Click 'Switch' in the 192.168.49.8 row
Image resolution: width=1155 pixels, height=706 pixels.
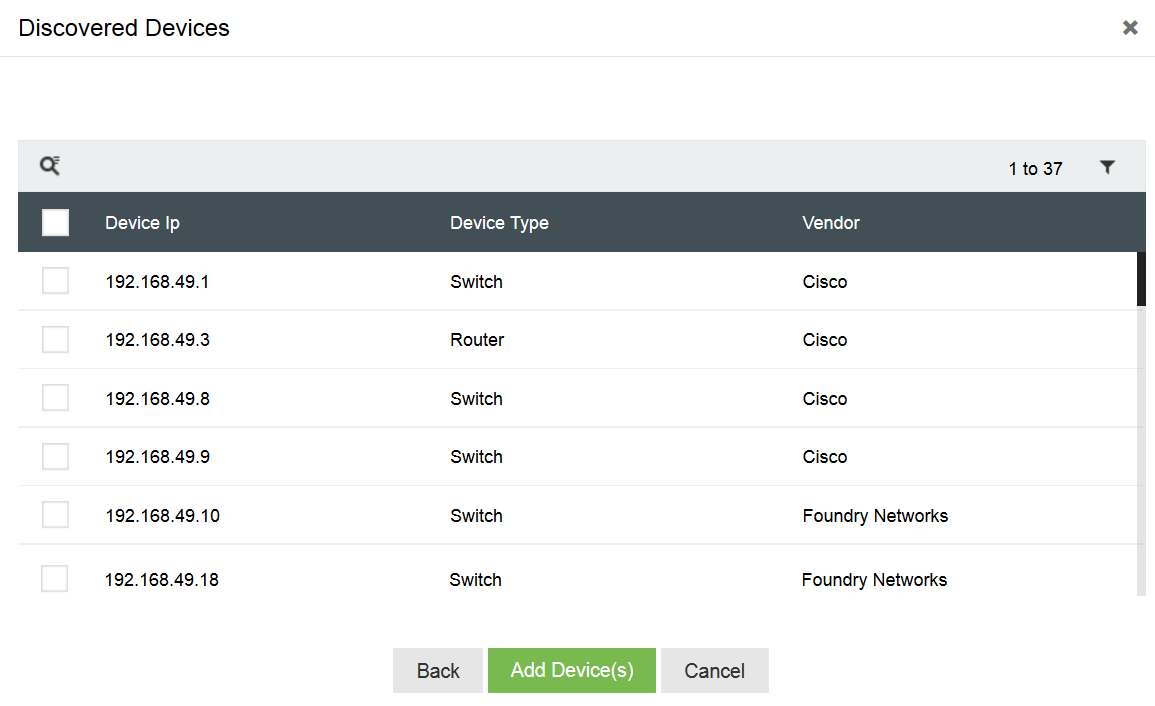[x=477, y=399]
